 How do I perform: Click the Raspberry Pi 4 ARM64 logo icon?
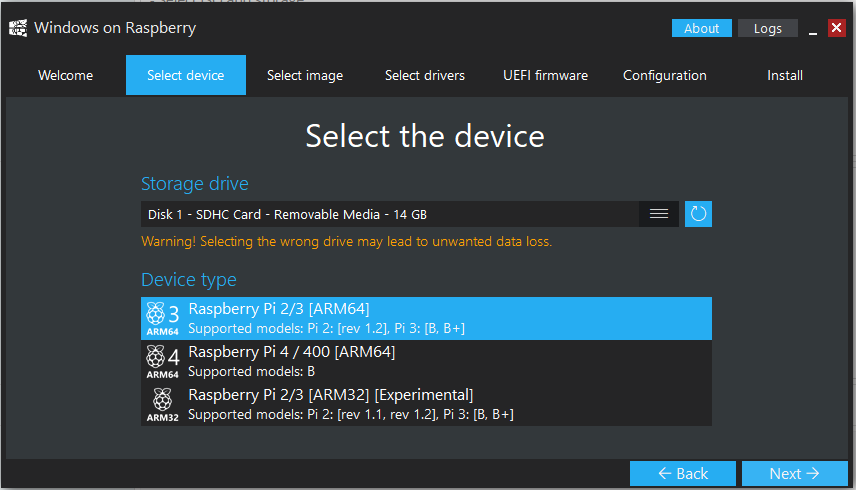[162, 361]
